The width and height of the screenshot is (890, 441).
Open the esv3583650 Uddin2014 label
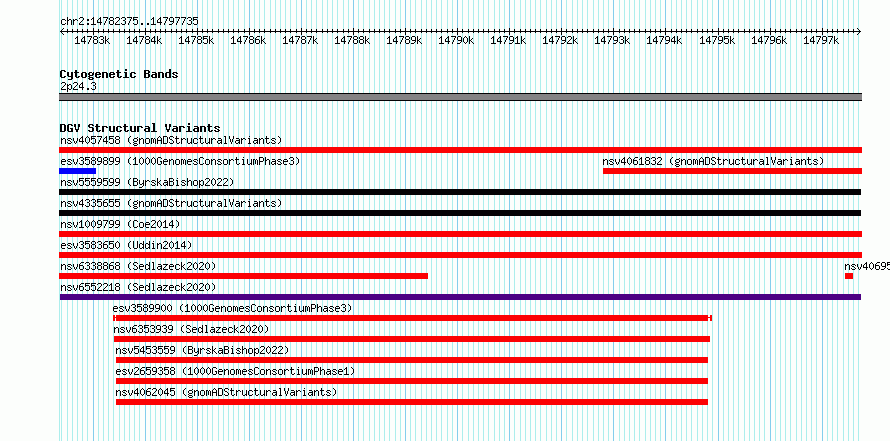(126, 245)
